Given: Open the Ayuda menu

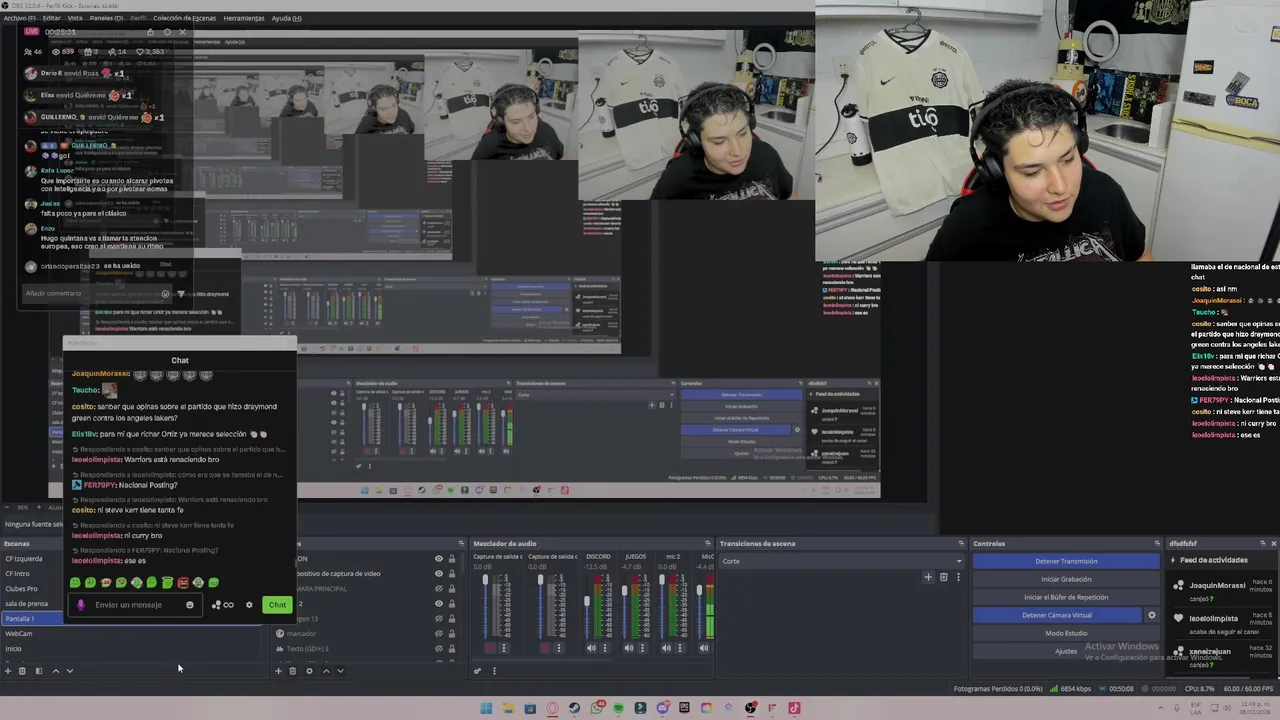Looking at the screenshot, I should click(287, 18).
